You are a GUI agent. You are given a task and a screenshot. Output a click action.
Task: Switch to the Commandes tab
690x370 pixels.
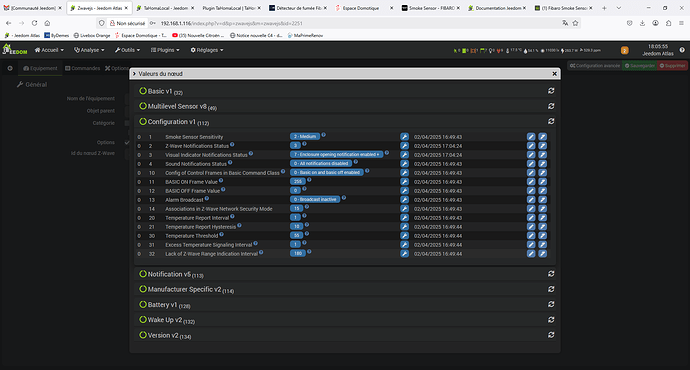pos(83,68)
